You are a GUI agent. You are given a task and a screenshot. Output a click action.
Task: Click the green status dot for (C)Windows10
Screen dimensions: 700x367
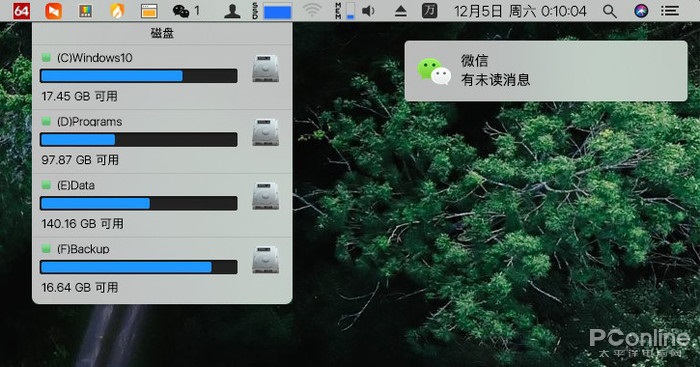[46, 57]
